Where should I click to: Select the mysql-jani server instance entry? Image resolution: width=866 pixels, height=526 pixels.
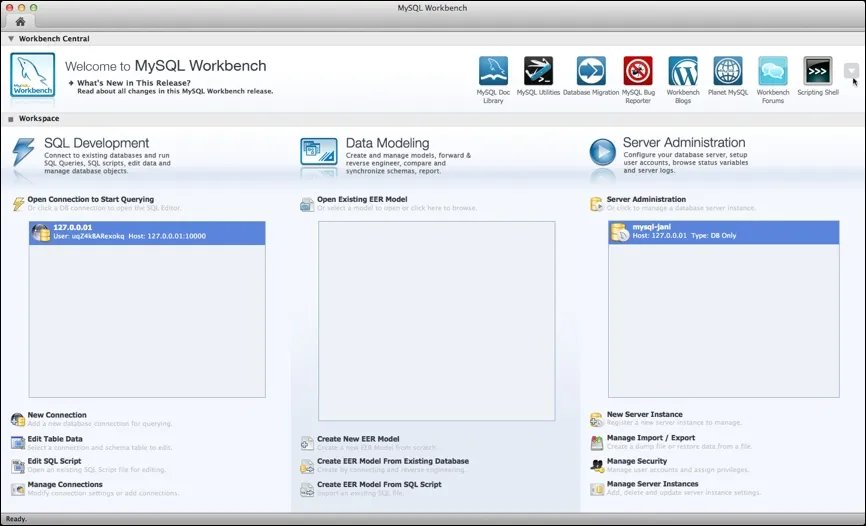[724, 232]
